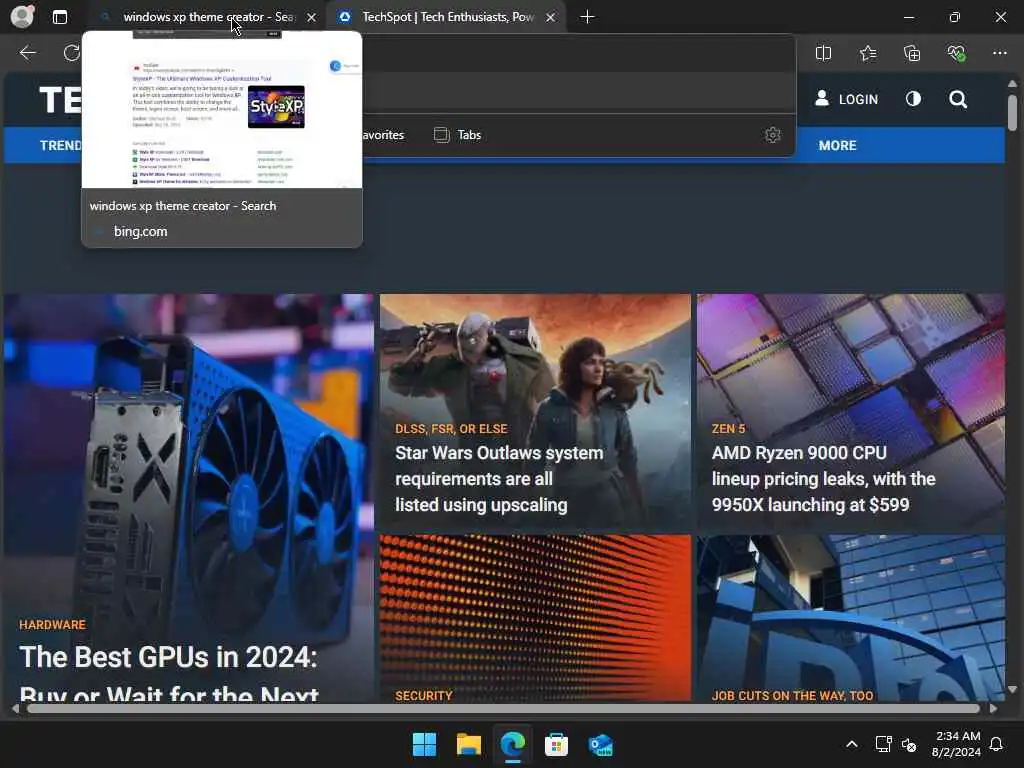Click Microsoft Edge taskbar icon
This screenshot has width=1024, height=768.
click(x=513, y=744)
